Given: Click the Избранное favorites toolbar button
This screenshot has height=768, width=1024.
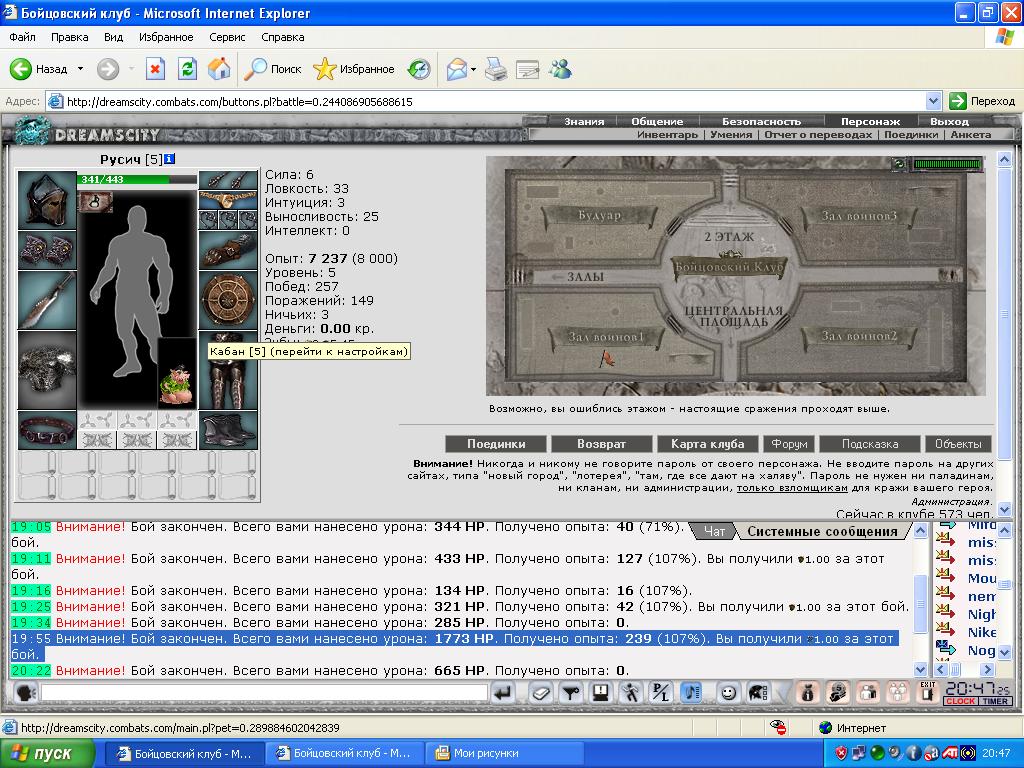Looking at the screenshot, I should [x=354, y=69].
